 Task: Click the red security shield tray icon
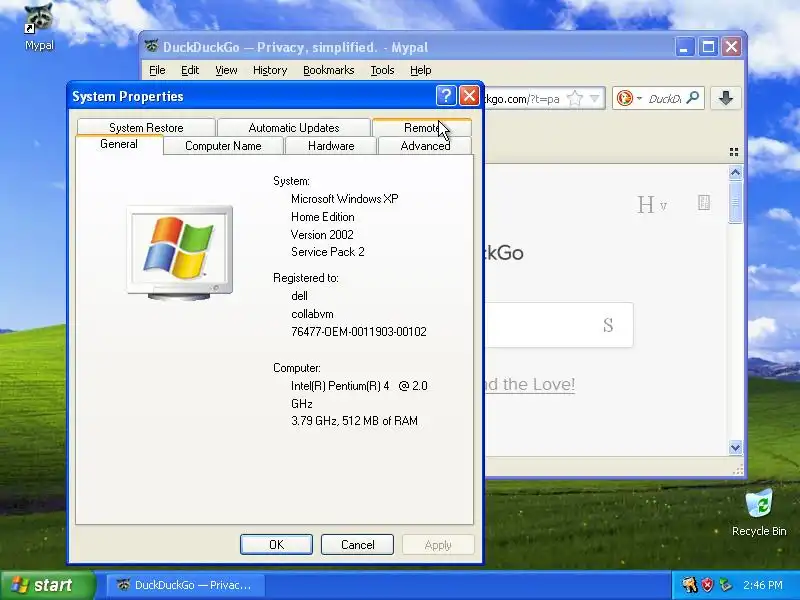point(707,585)
